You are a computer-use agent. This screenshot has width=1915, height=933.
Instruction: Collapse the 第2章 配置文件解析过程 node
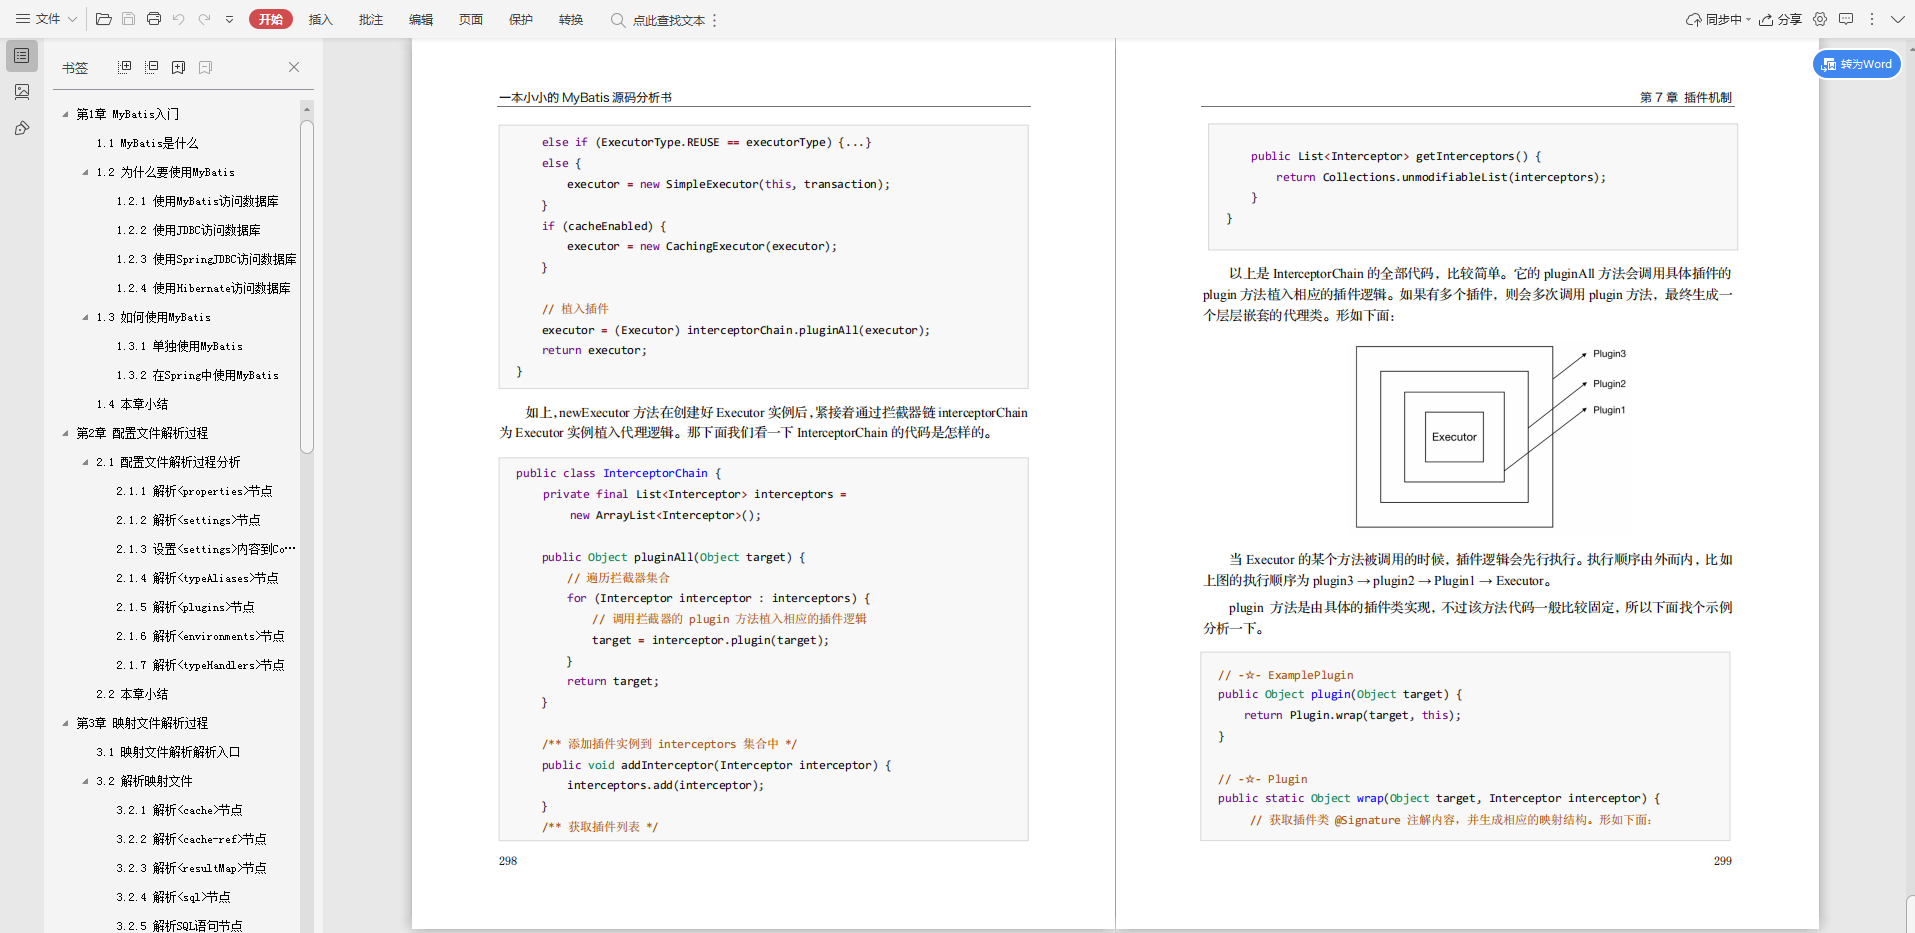(66, 433)
